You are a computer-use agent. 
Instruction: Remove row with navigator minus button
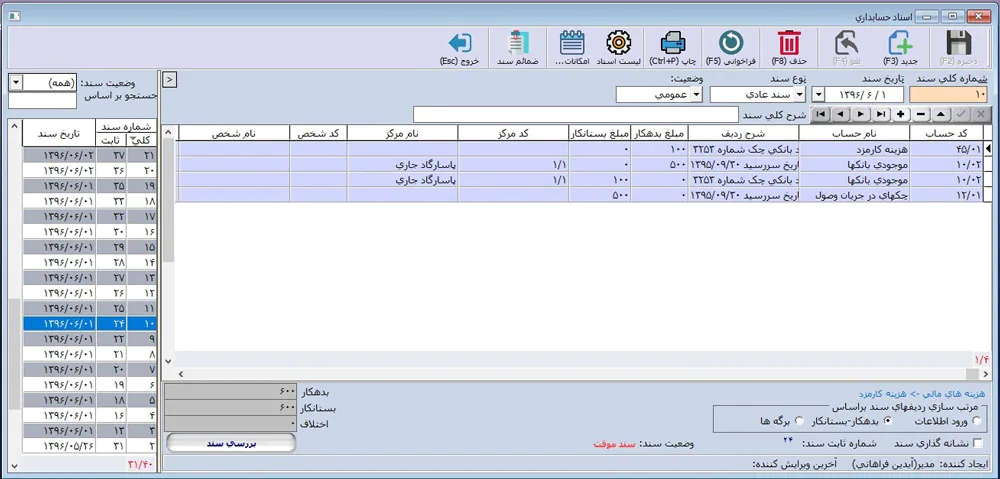pyautogui.click(x=921, y=114)
